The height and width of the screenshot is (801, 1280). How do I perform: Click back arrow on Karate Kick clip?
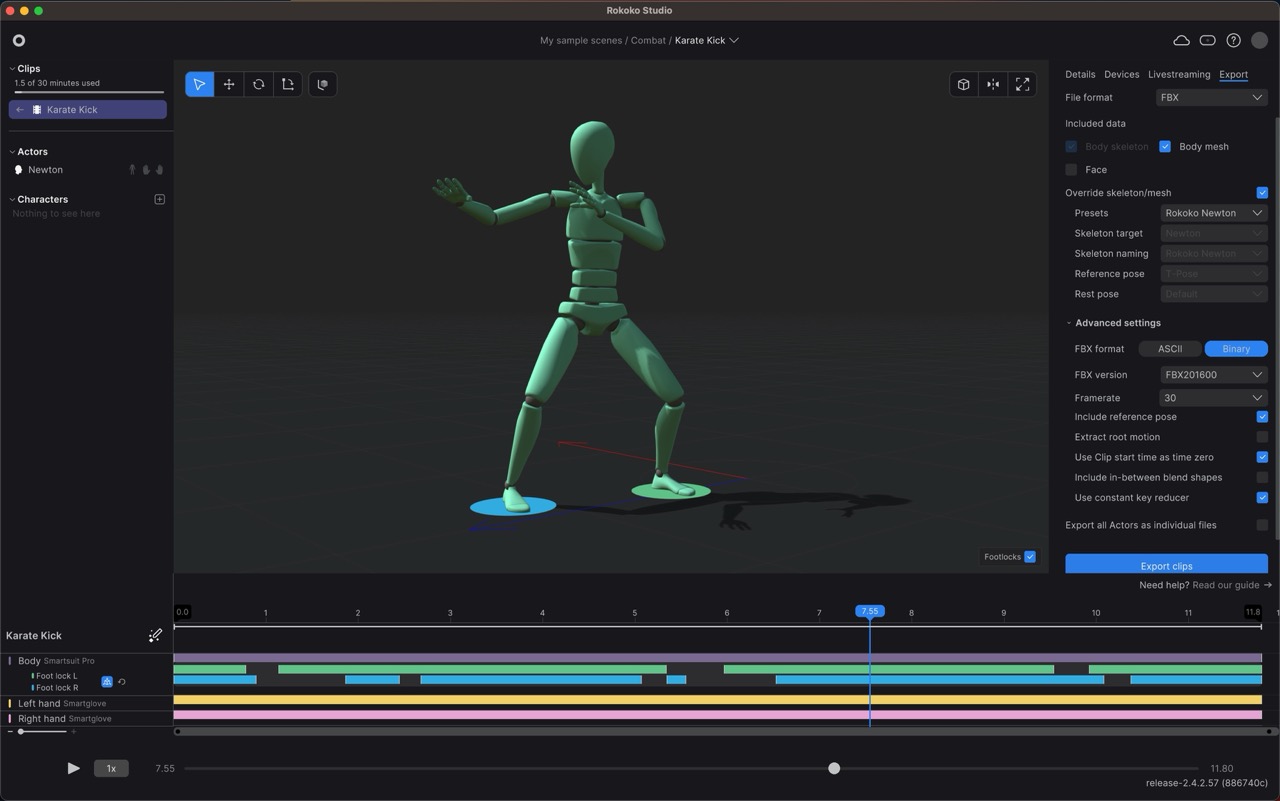coord(20,110)
